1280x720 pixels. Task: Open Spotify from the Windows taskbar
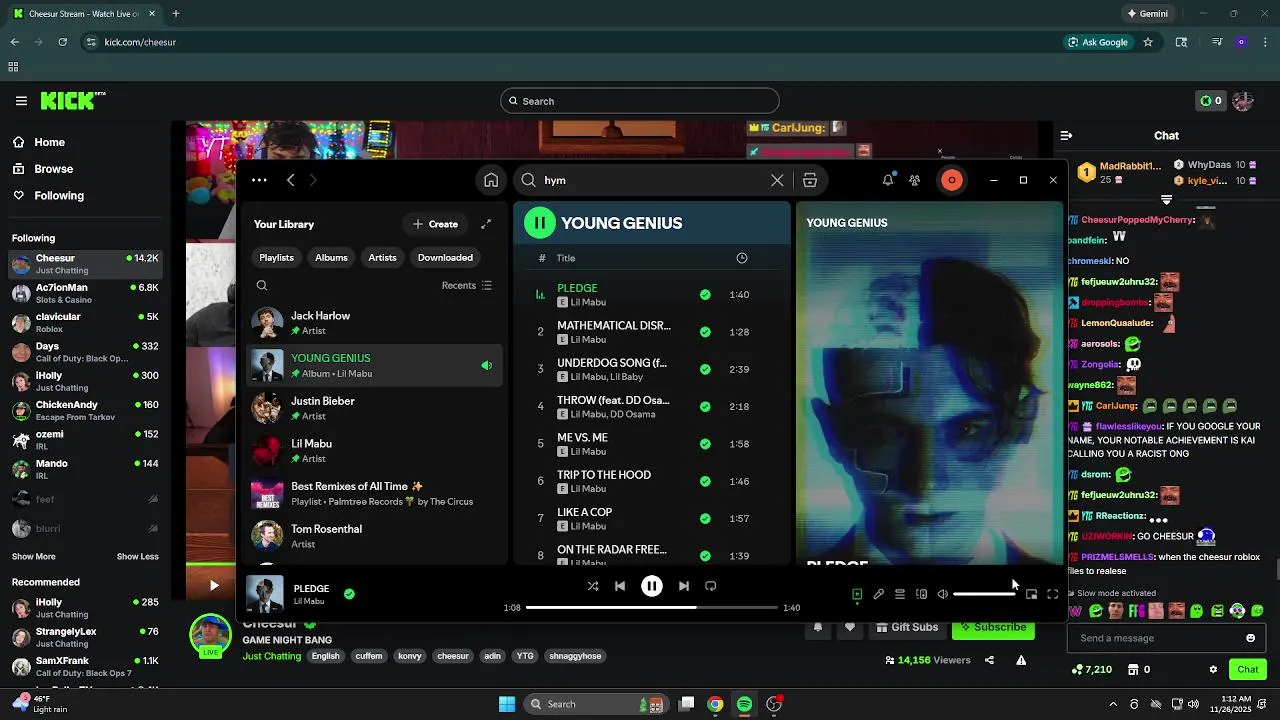point(744,704)
